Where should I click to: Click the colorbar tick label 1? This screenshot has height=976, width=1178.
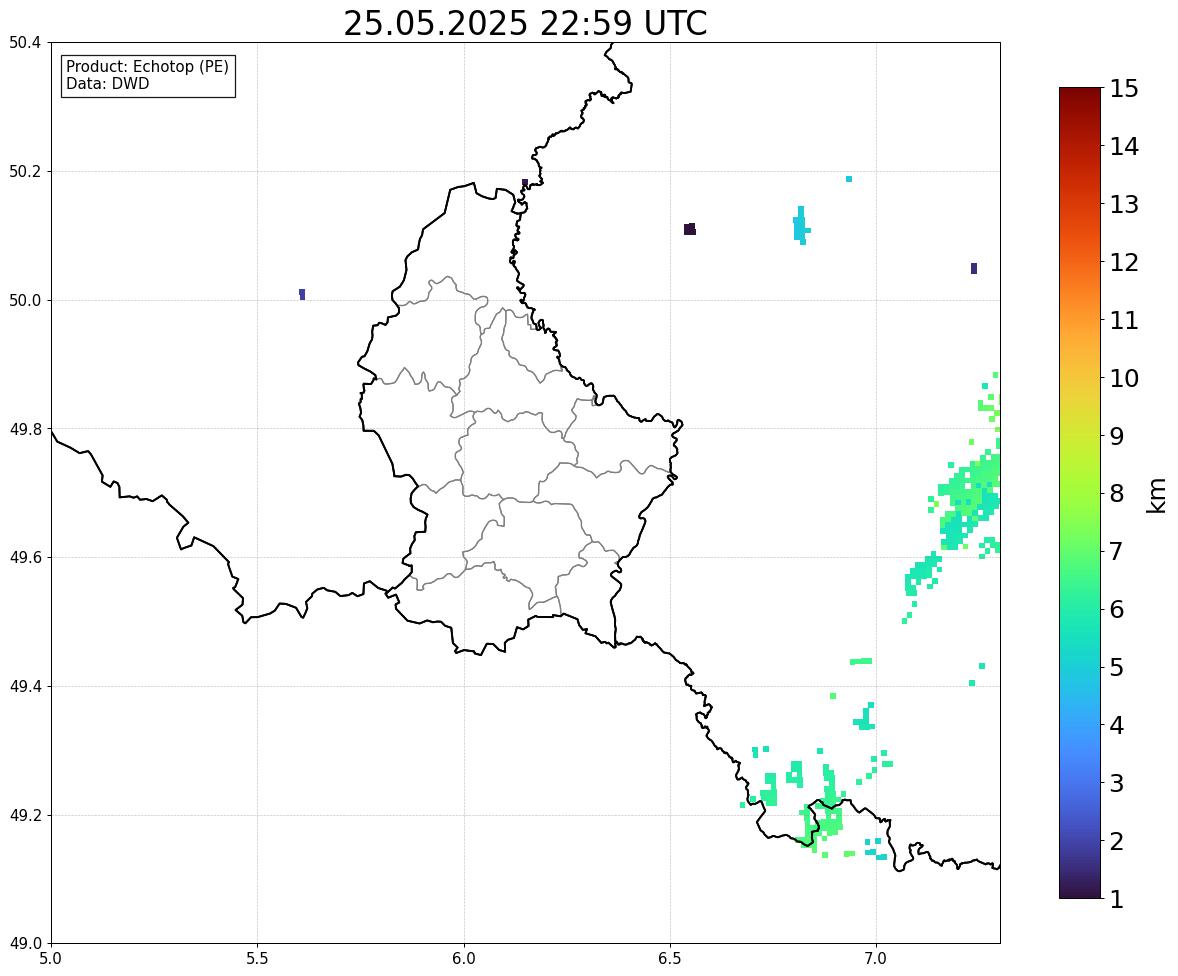1117,899
